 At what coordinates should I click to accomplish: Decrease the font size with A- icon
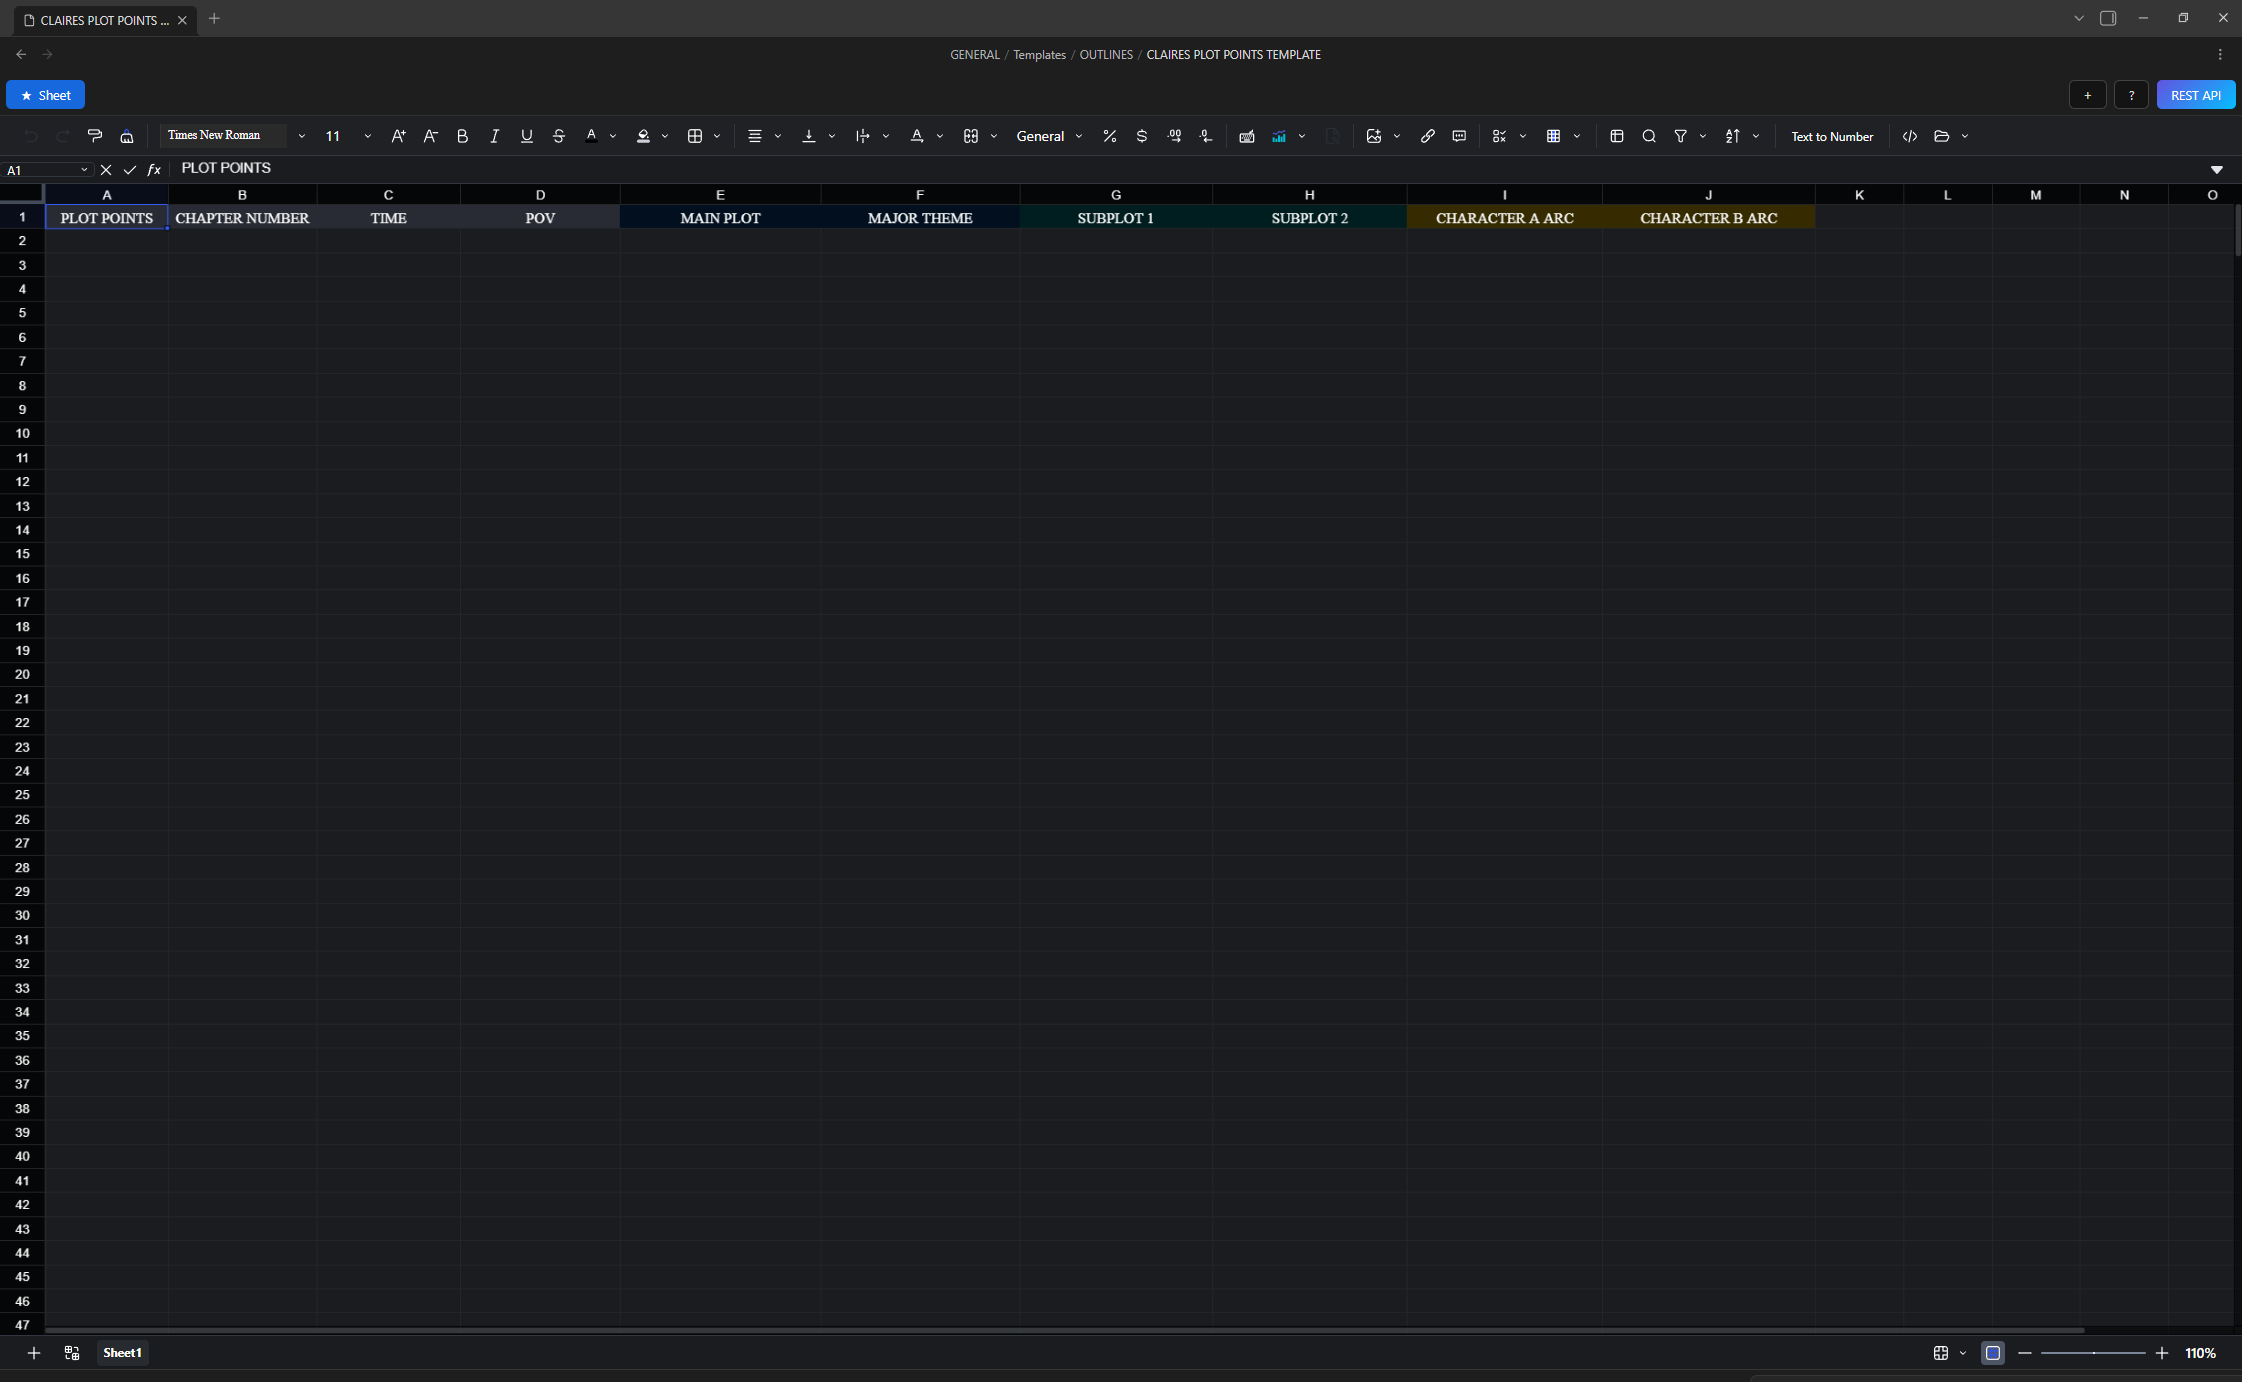click(430, 136)
